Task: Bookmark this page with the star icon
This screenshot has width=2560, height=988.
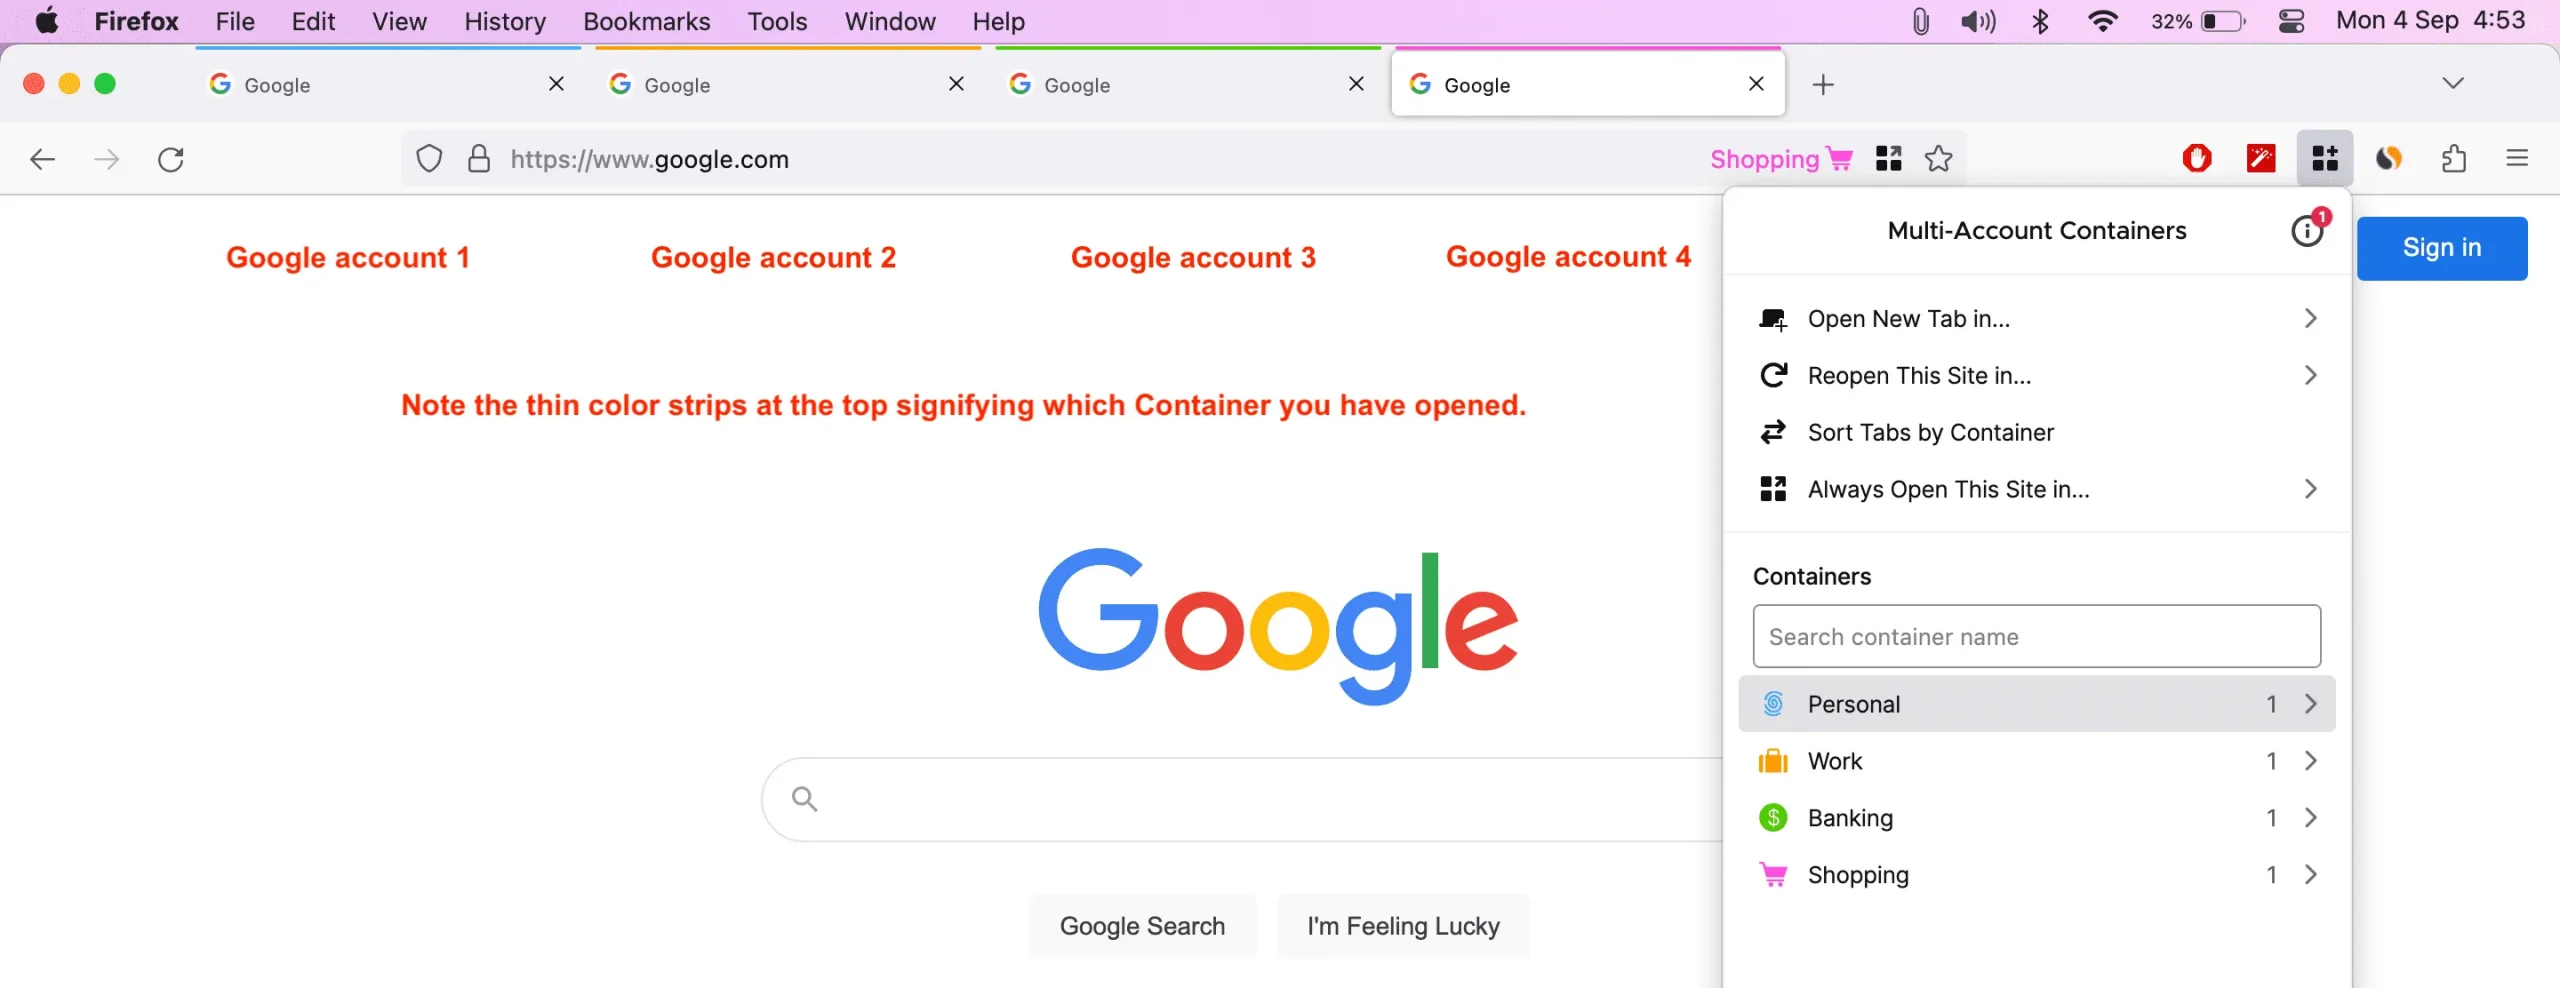Action: (x=1939, y=158)
